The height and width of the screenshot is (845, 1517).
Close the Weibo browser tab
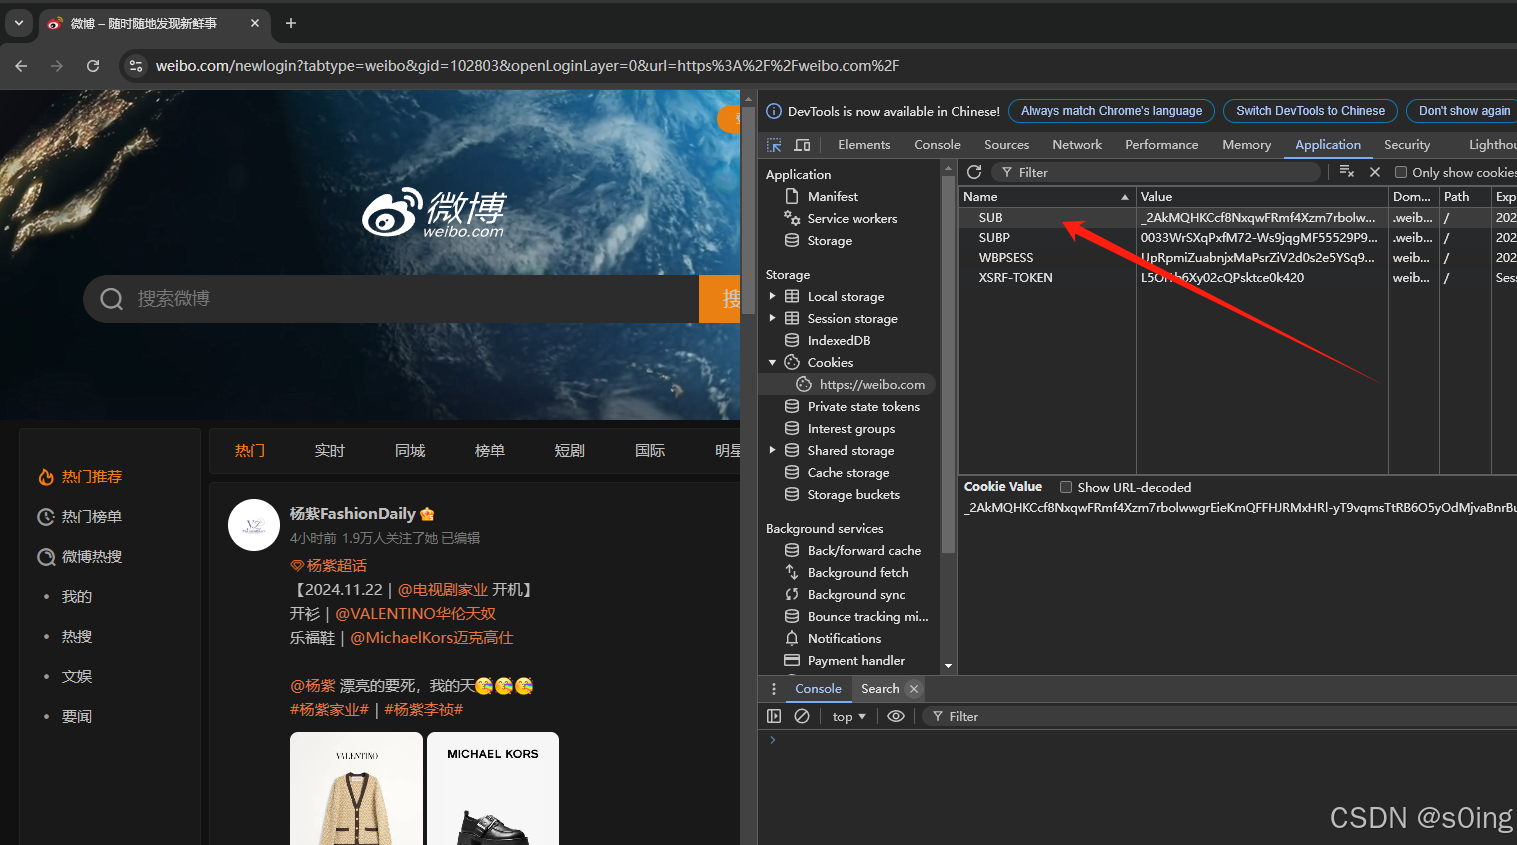pyautogui.click(x=255, y=23)
